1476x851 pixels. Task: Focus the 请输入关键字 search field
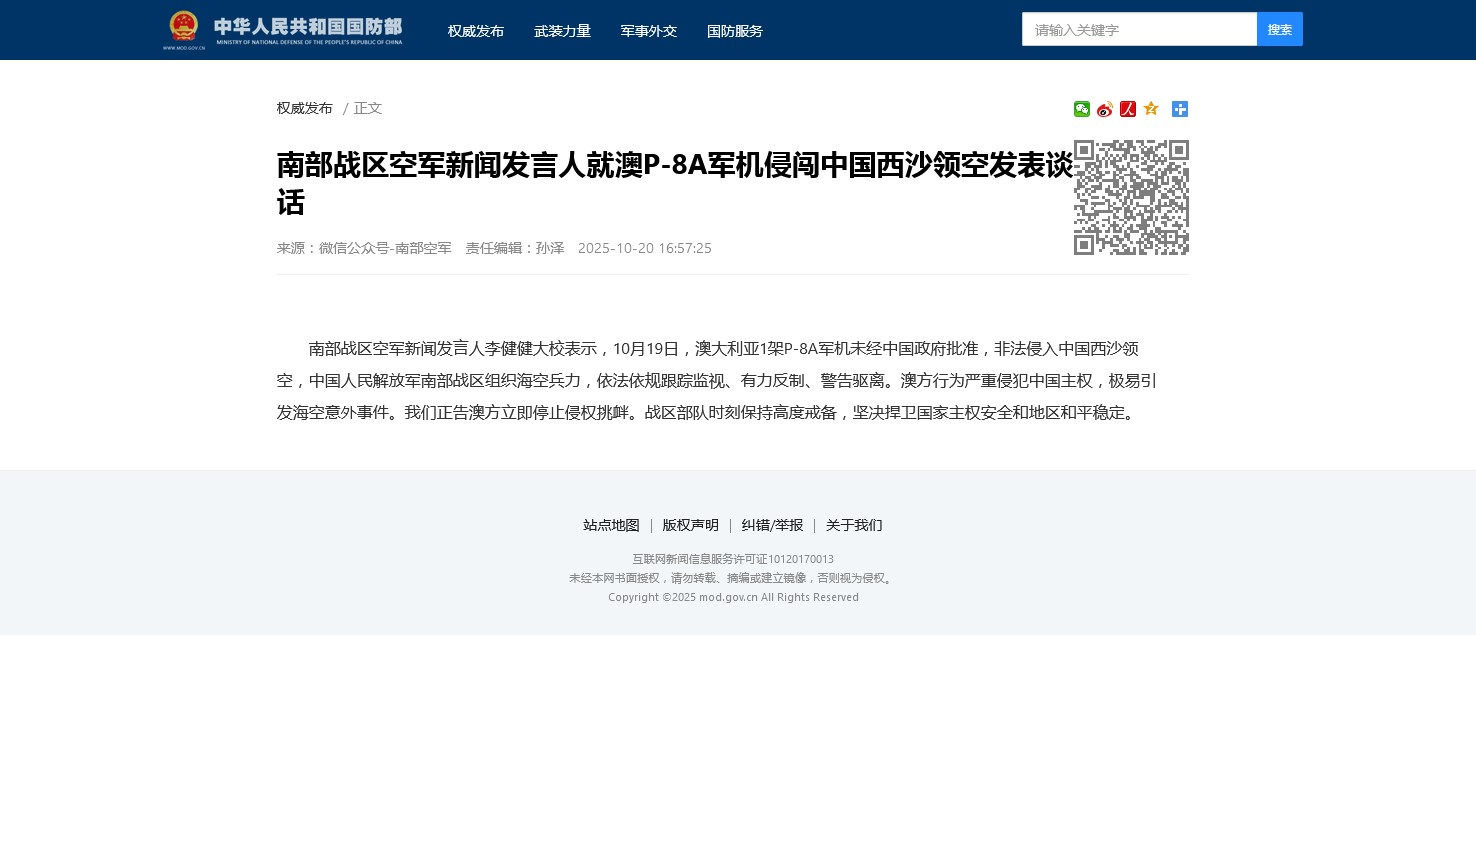point(1139,30)
